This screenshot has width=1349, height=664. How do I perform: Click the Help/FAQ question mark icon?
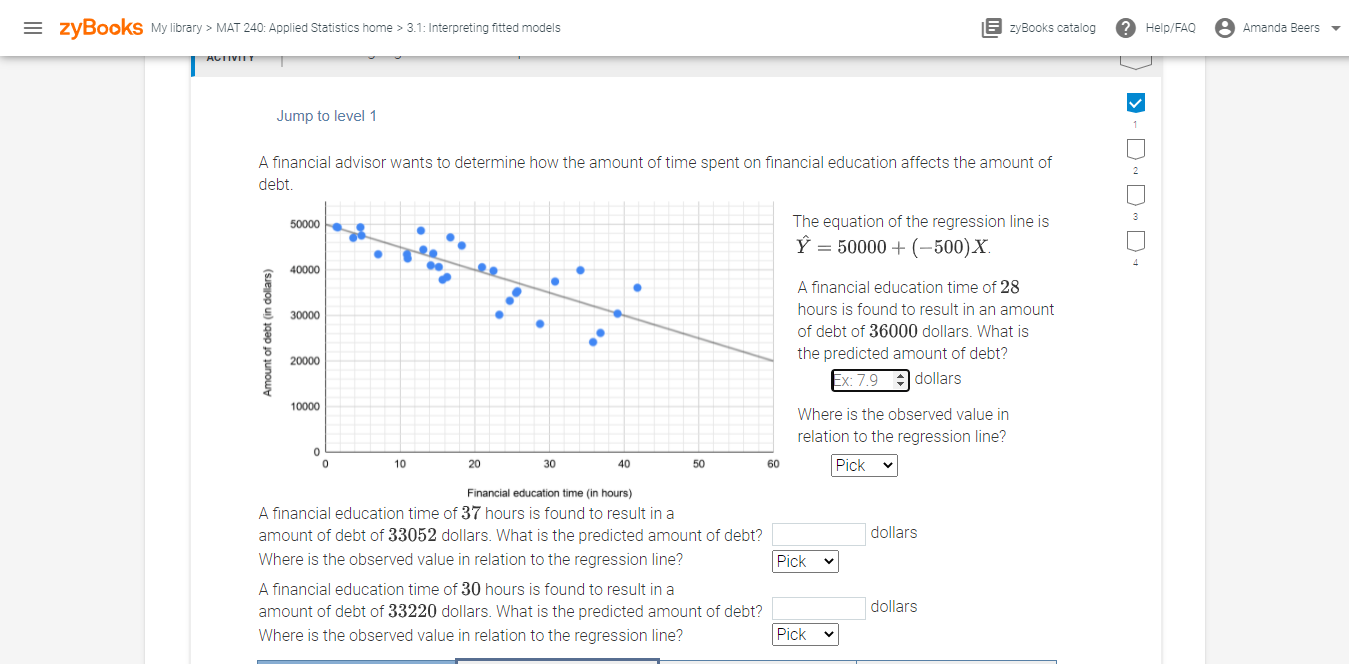pyautogui.click(x=1125, y=27)
